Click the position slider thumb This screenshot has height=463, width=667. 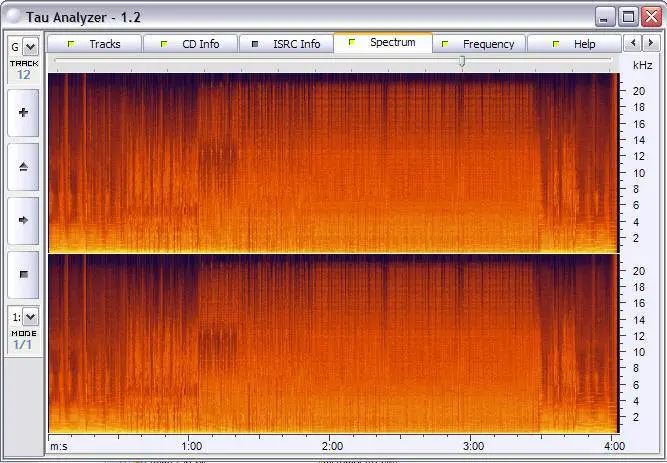pyautogui.click(x=462, y=62)
